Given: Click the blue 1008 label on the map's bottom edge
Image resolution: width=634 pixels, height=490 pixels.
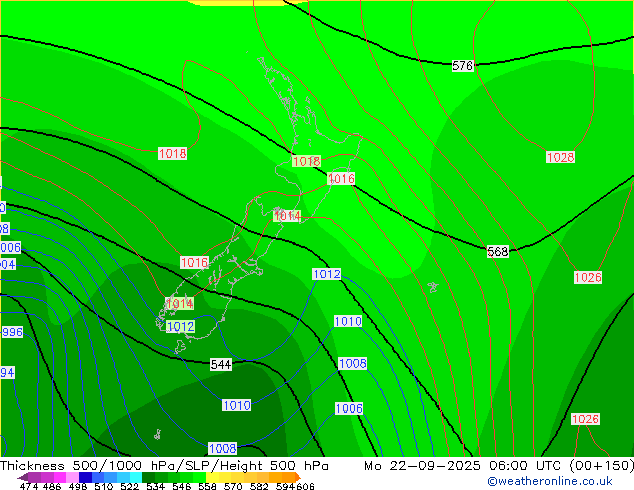Looking at the screenshot, I should [x=222, y=448].
